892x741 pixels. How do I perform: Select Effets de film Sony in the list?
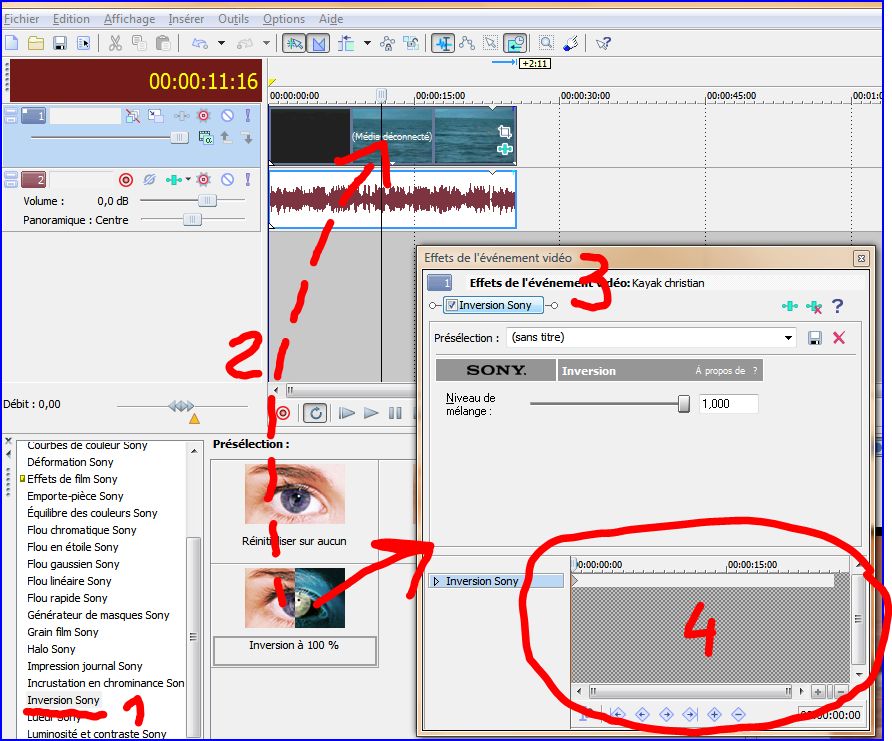[72, 479]
